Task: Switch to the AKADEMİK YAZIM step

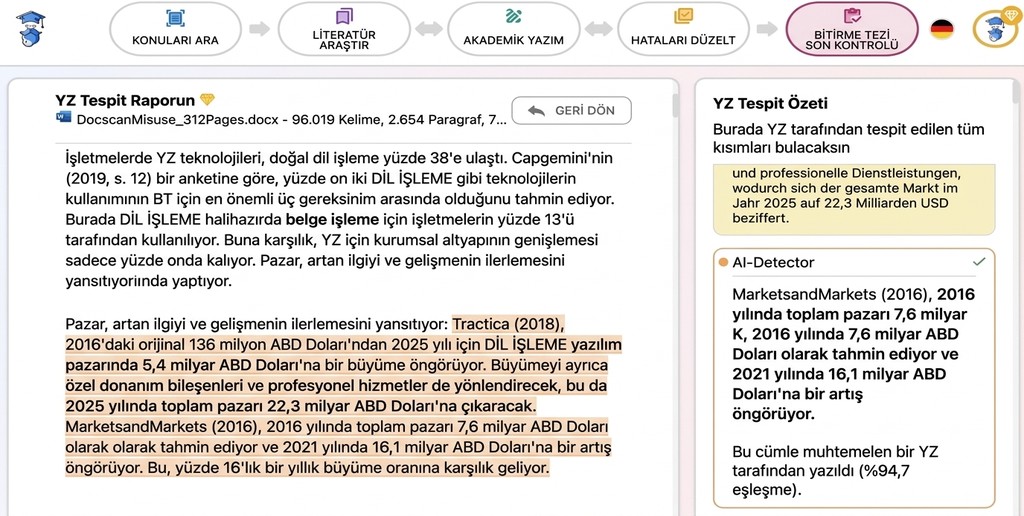Action: 513,29
